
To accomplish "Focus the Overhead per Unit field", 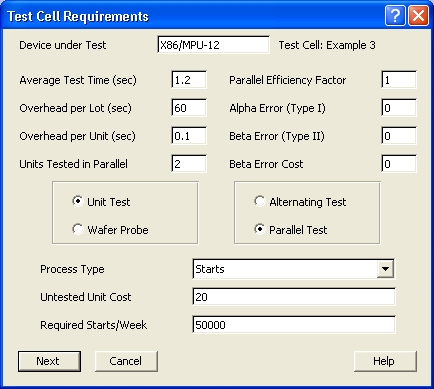I will [x=189, y=136].
